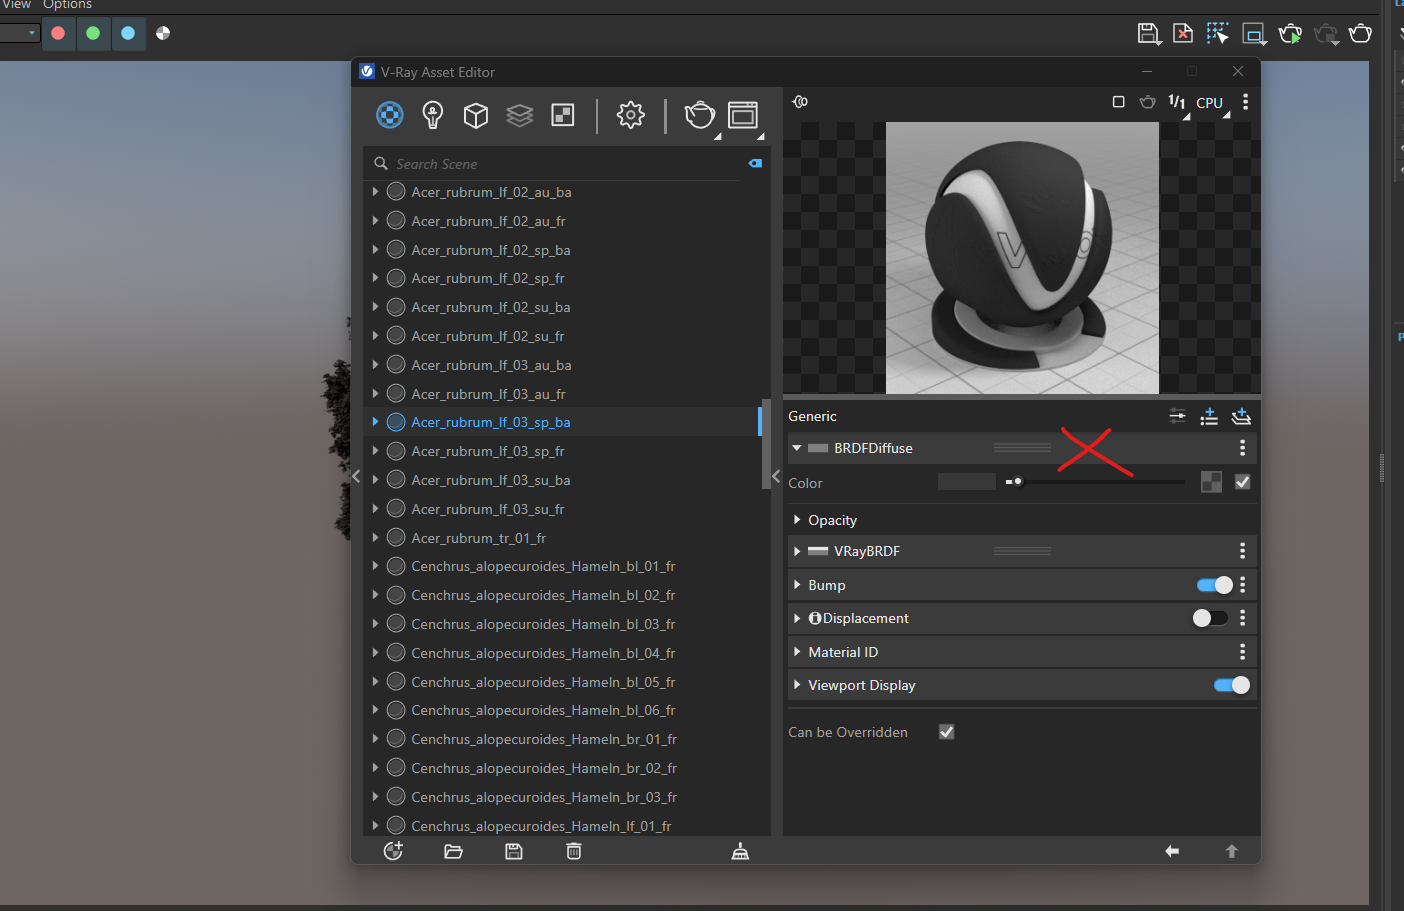Open Displacement three-dot menu
Image resolution: width=1404 pixels, height=911 pixels.
coord(1243,618)
